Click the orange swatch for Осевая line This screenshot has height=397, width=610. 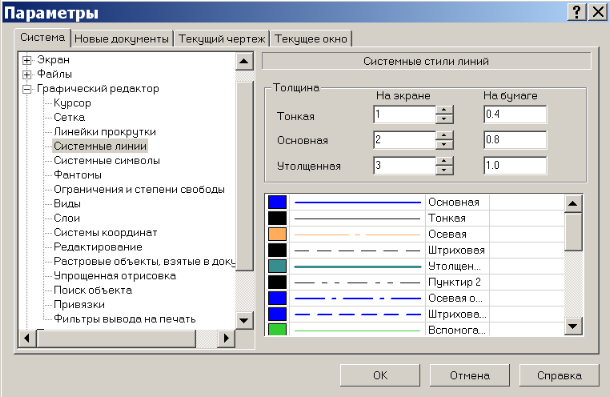pyautogui.click(x=277, y=234)
